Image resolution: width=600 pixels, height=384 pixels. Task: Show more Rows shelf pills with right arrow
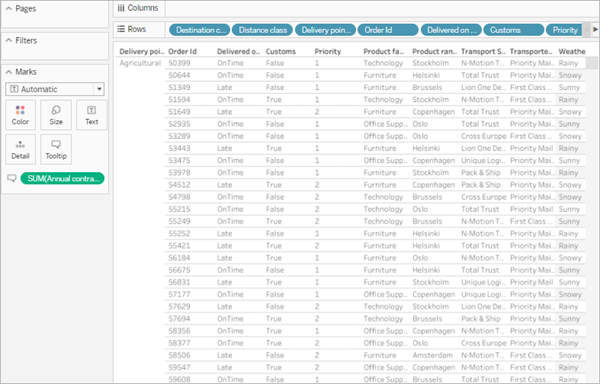point(595,29)
